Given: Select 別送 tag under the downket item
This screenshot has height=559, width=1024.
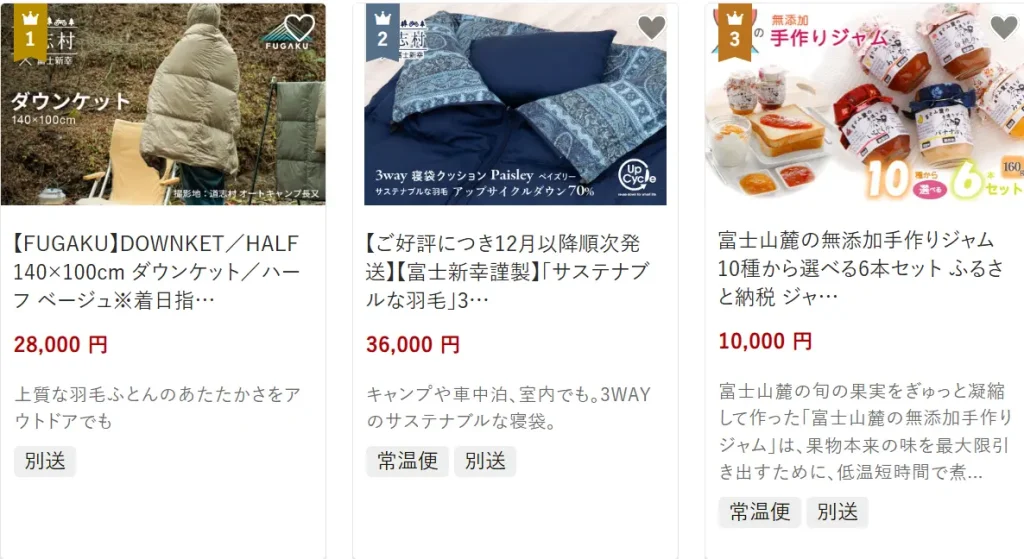Looking at the screenshot, I should 45,461.
